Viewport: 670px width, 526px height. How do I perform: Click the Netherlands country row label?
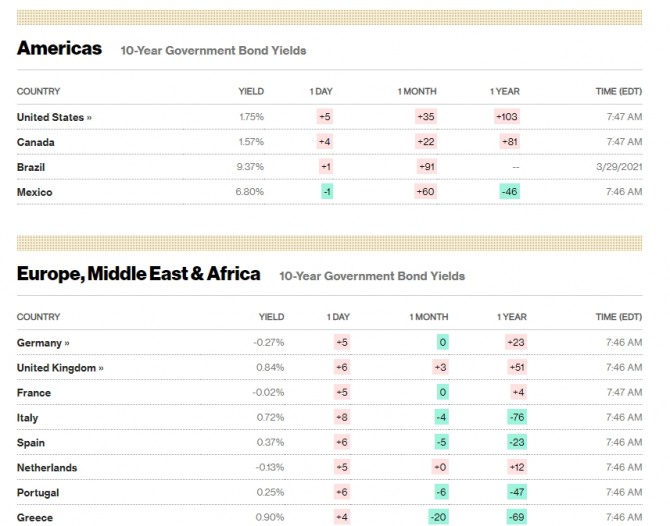(x=47, y=467)
